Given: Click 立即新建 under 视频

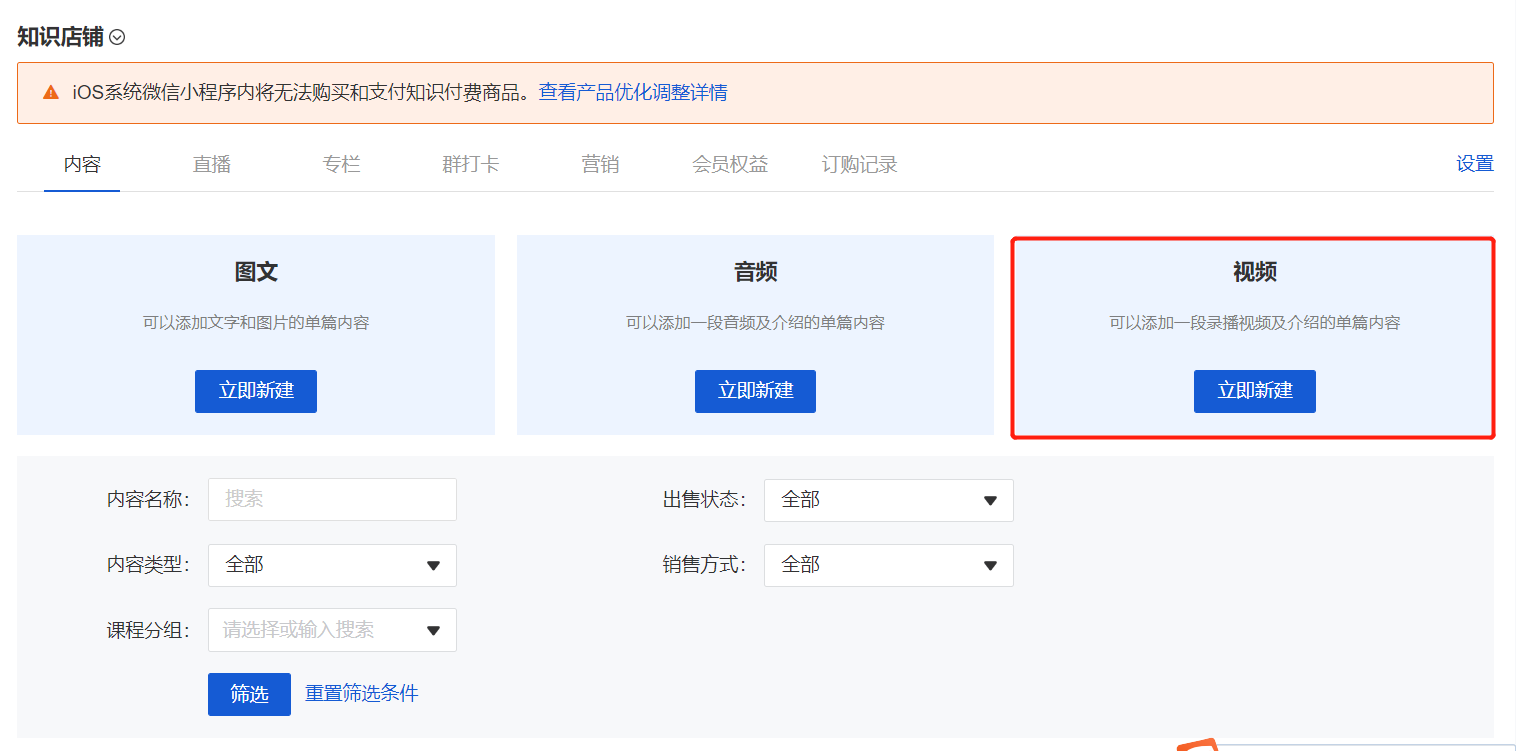Looking at the screenshot, I should click(x=1255, y=391).
